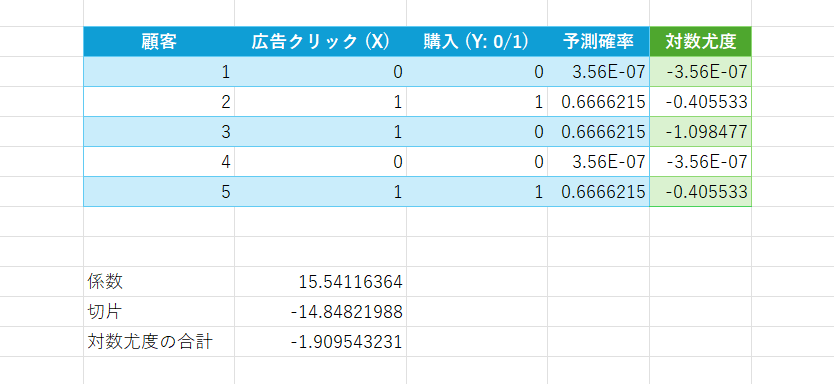The width and height of the screenshot is (834, 384).
Task: Select the 対数尤度の合計 label cell
Action: (x=159, y=341)
